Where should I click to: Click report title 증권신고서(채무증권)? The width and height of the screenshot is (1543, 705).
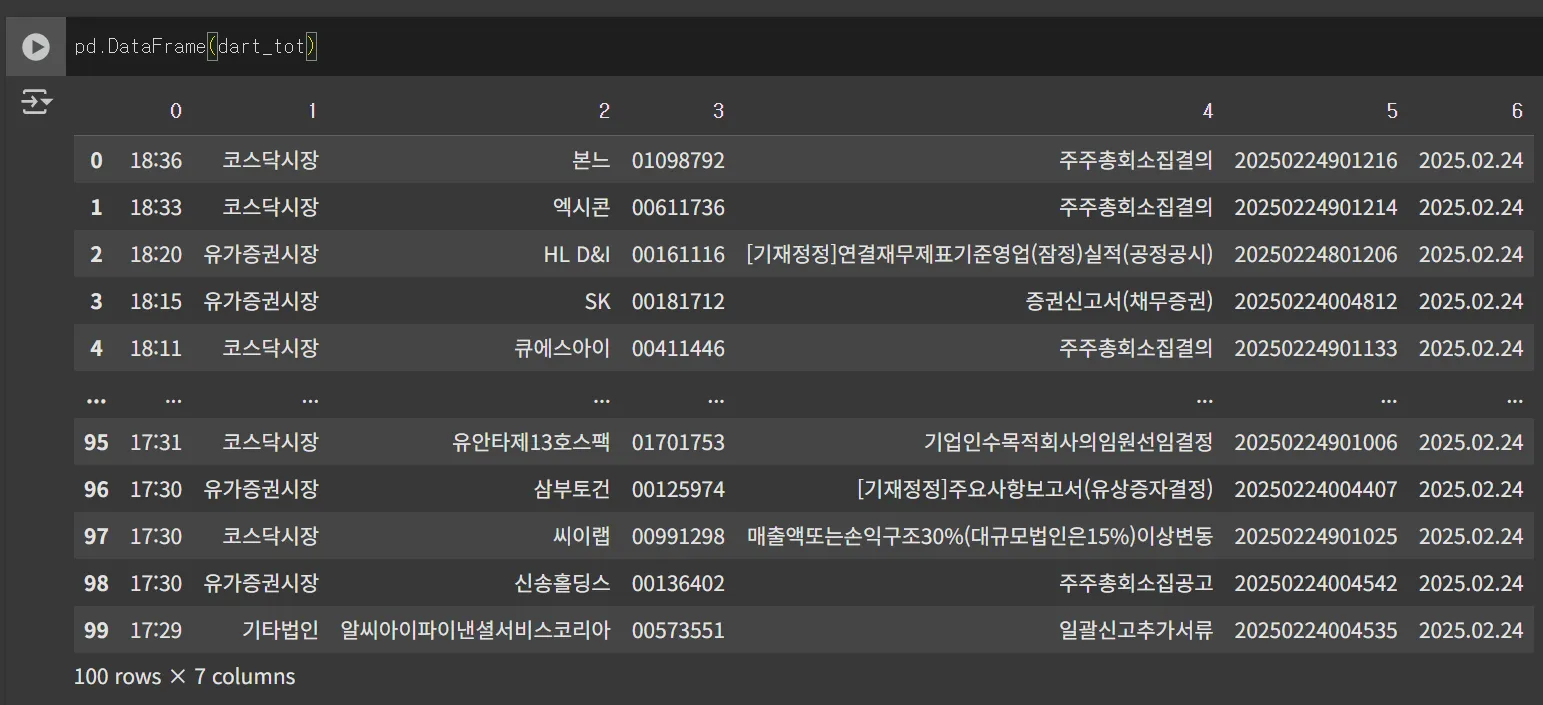click(1119, 301)
